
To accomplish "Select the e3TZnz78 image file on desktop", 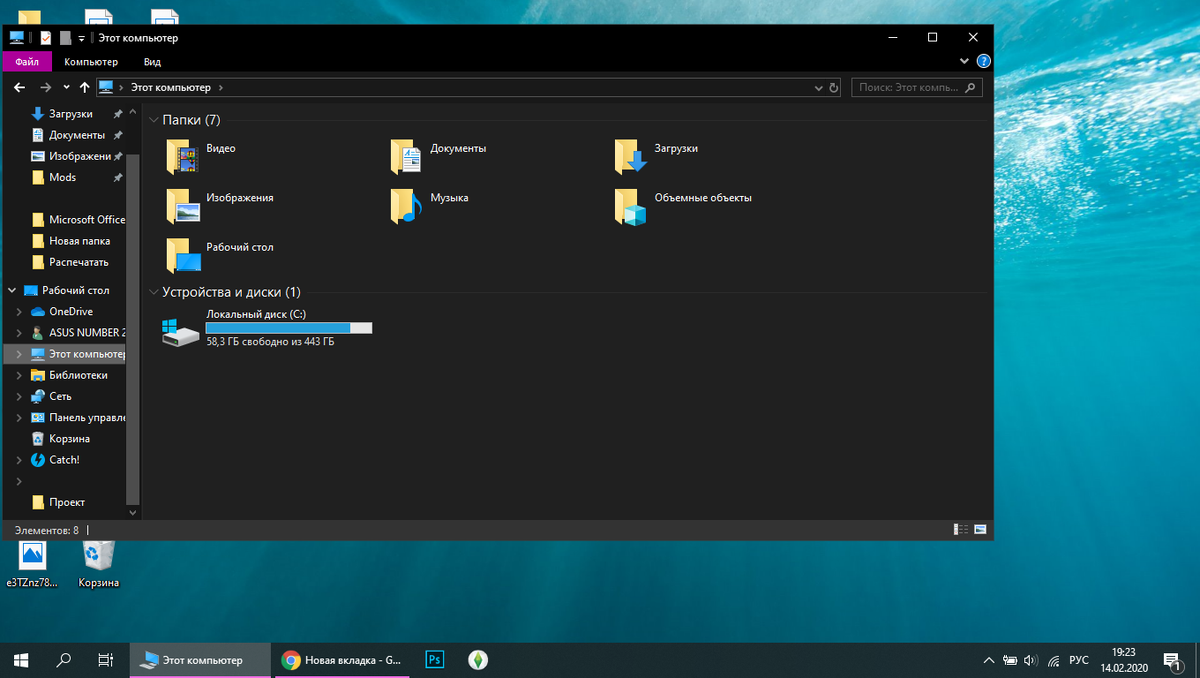I will pos(32,565).
